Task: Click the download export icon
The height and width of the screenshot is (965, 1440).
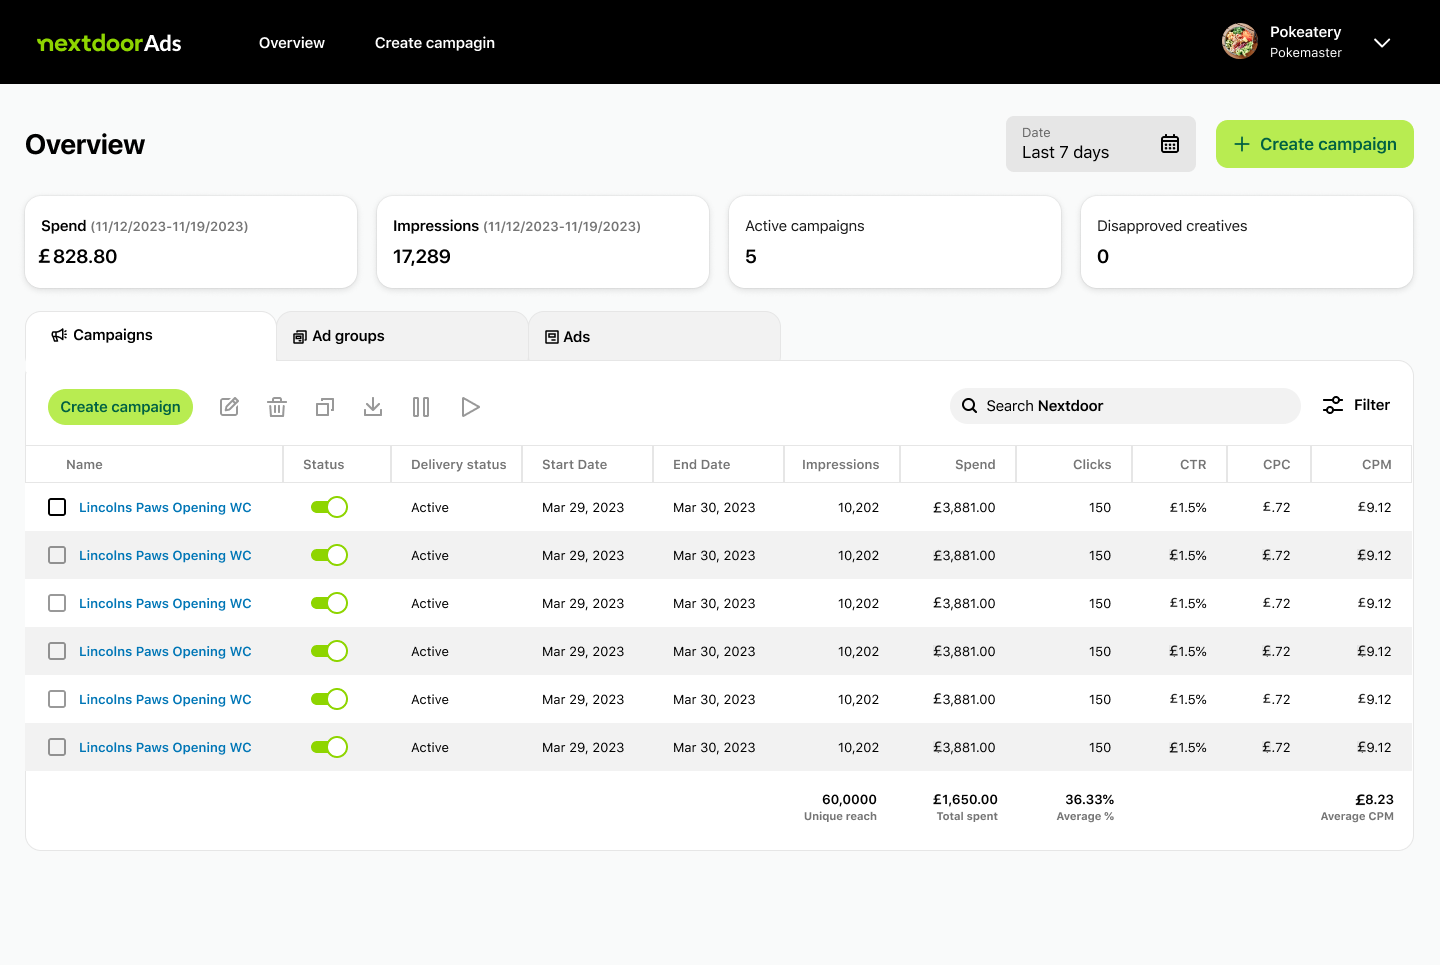Action: [373, 407]
